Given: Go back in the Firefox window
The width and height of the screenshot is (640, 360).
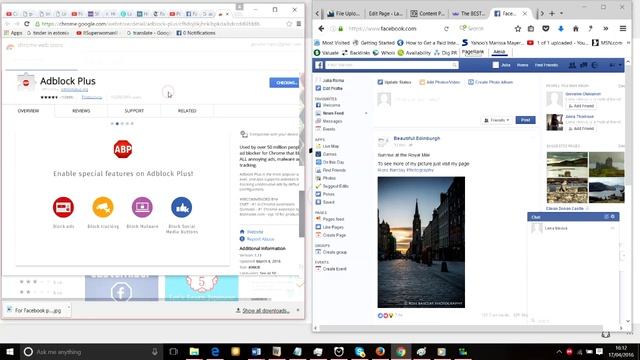Looking at the screenshot, I should [x=321, y=29].
